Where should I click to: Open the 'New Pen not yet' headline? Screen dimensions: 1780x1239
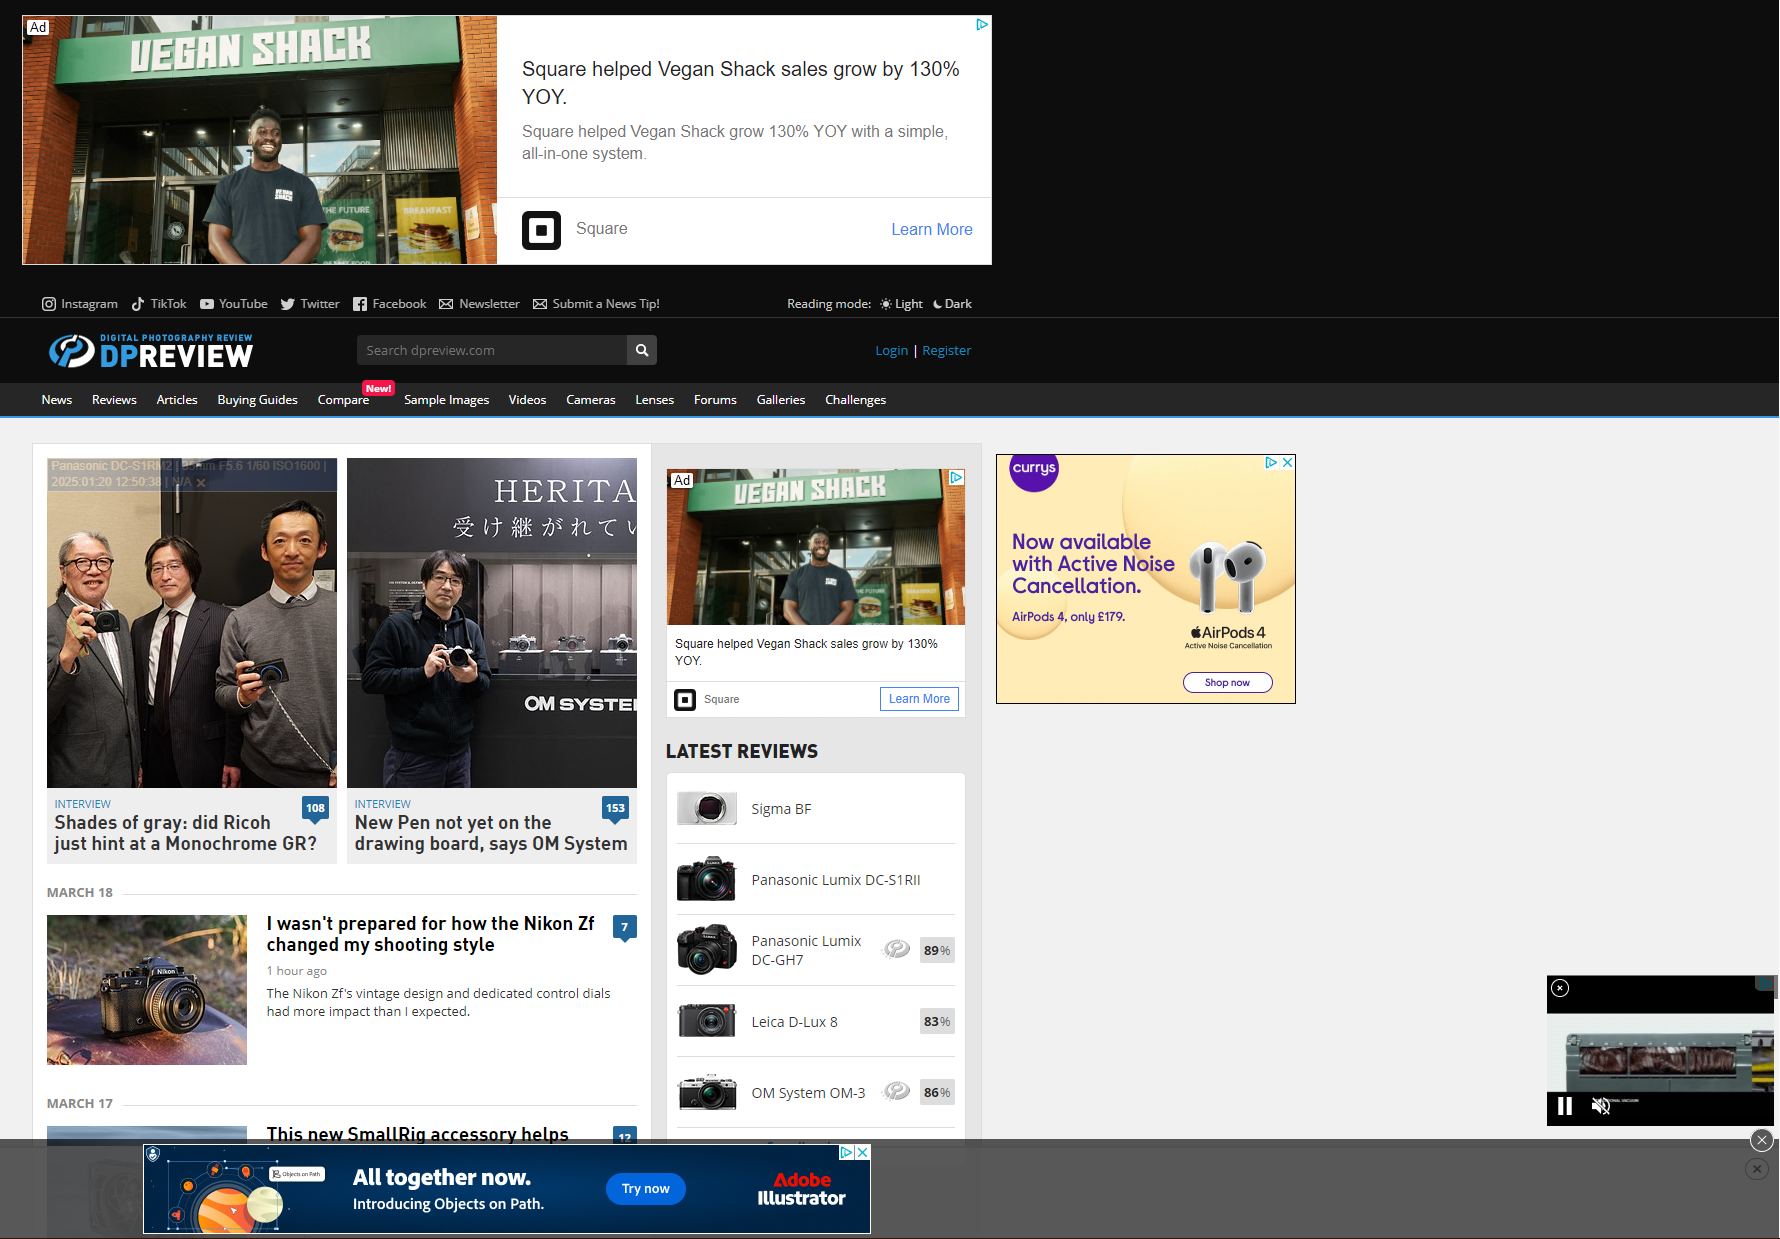point(491,833)
